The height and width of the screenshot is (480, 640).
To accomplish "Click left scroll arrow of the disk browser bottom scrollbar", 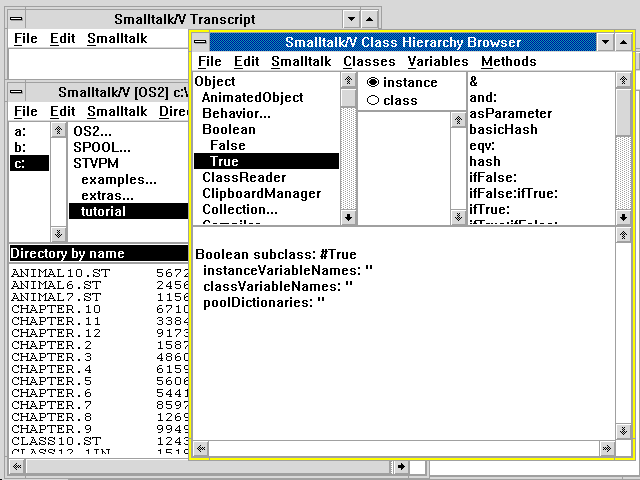I will [17, 467].
